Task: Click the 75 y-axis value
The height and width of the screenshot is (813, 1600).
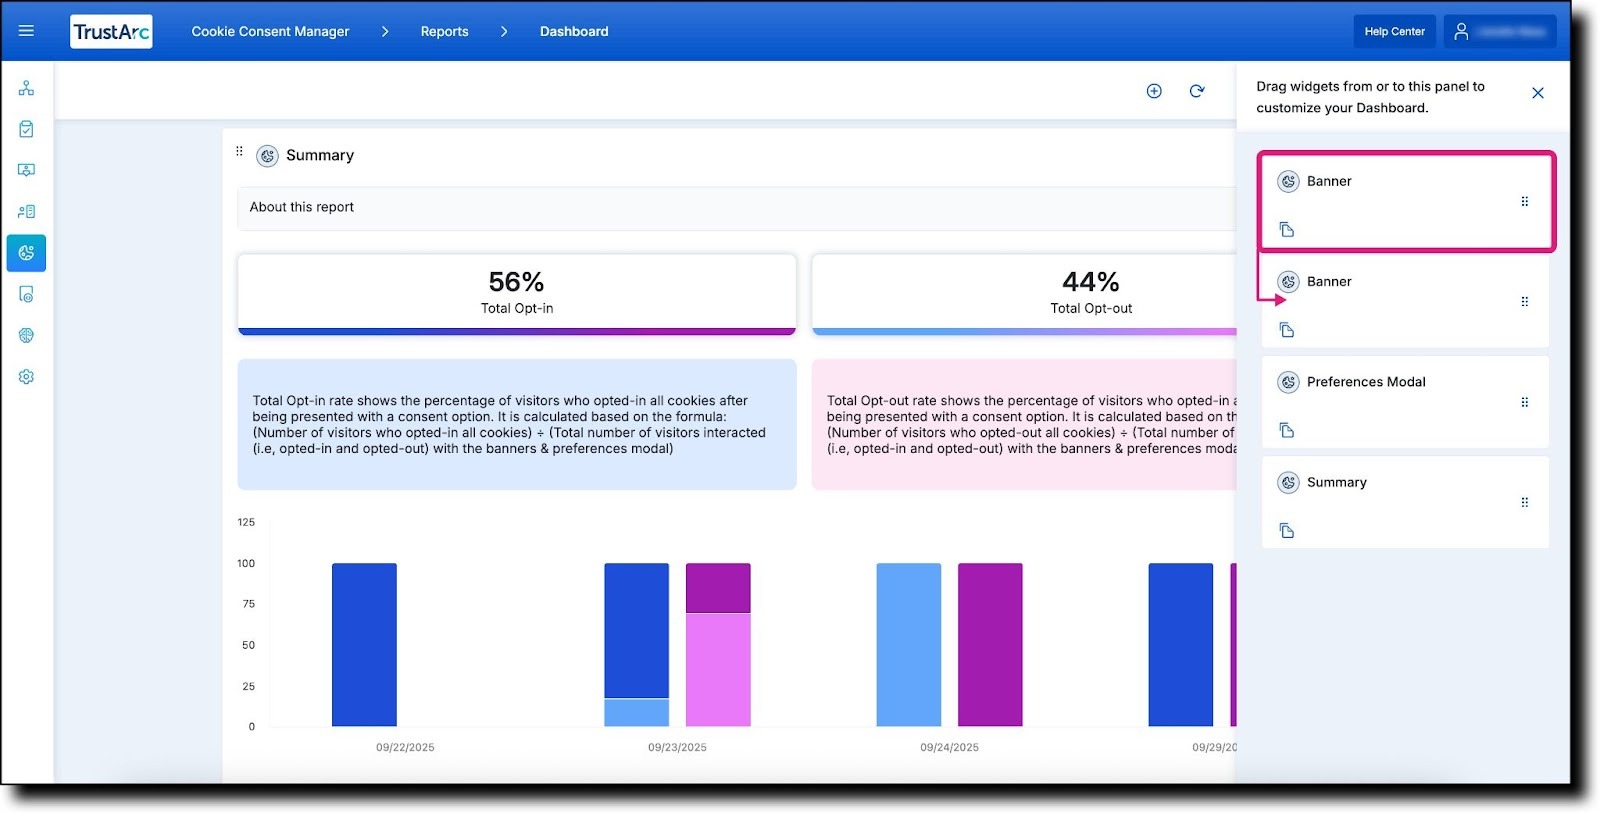Action: (x=248, y=604)
